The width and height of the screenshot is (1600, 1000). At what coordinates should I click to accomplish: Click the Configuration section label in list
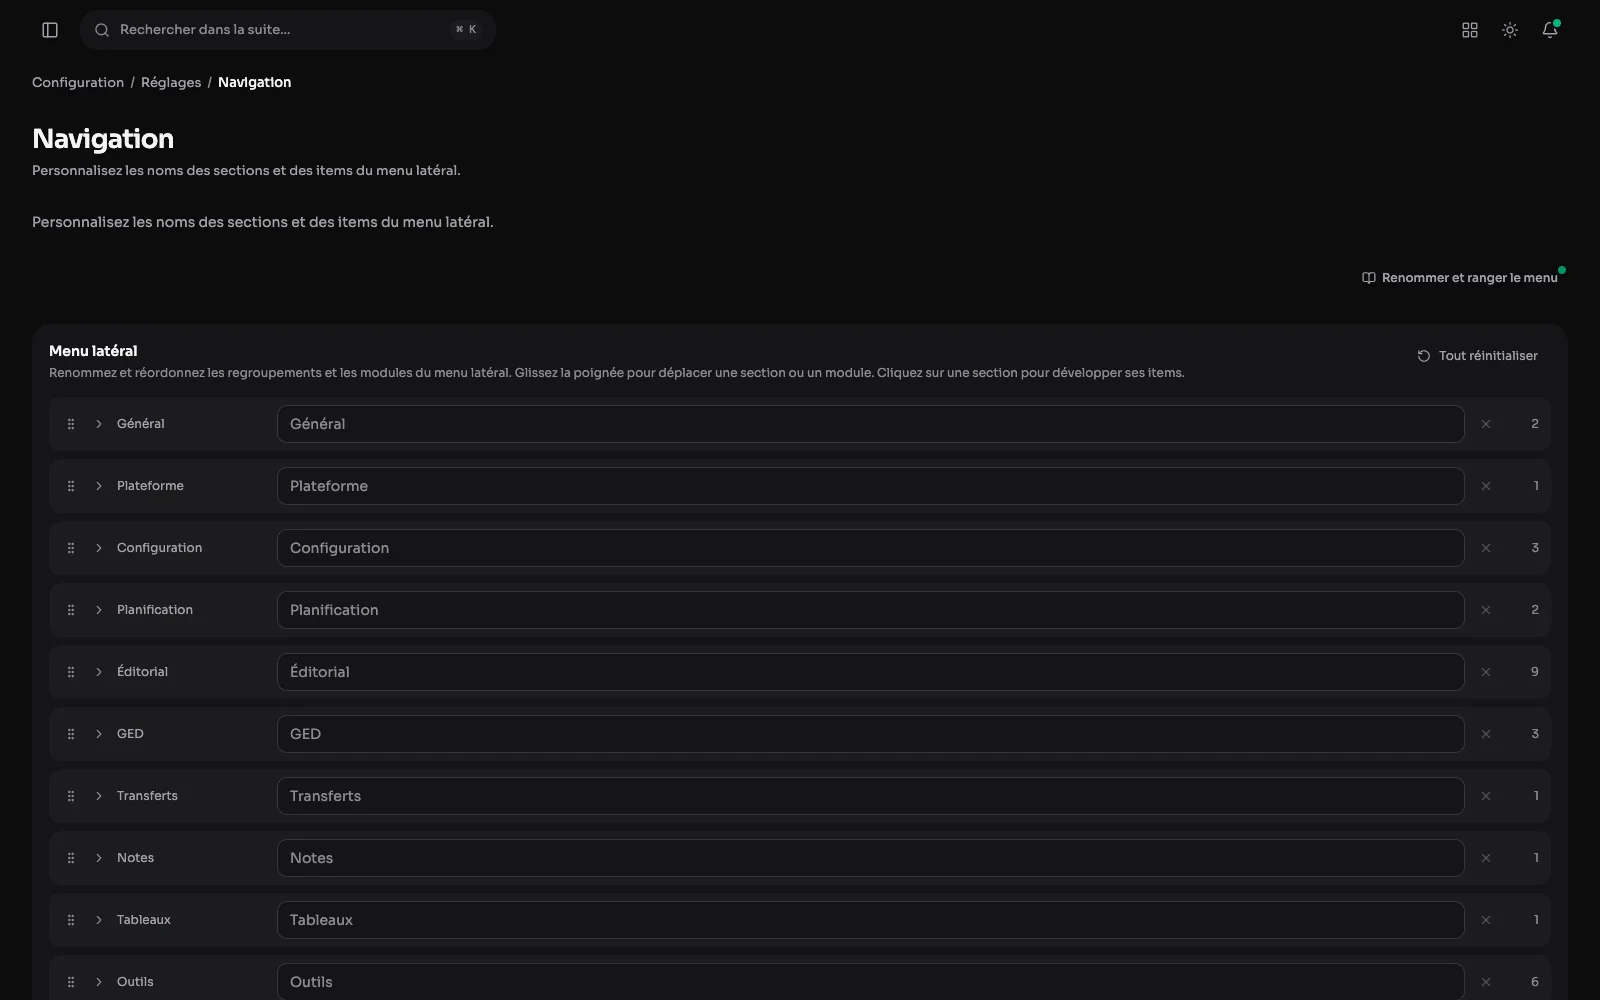[x=159, y=548]
